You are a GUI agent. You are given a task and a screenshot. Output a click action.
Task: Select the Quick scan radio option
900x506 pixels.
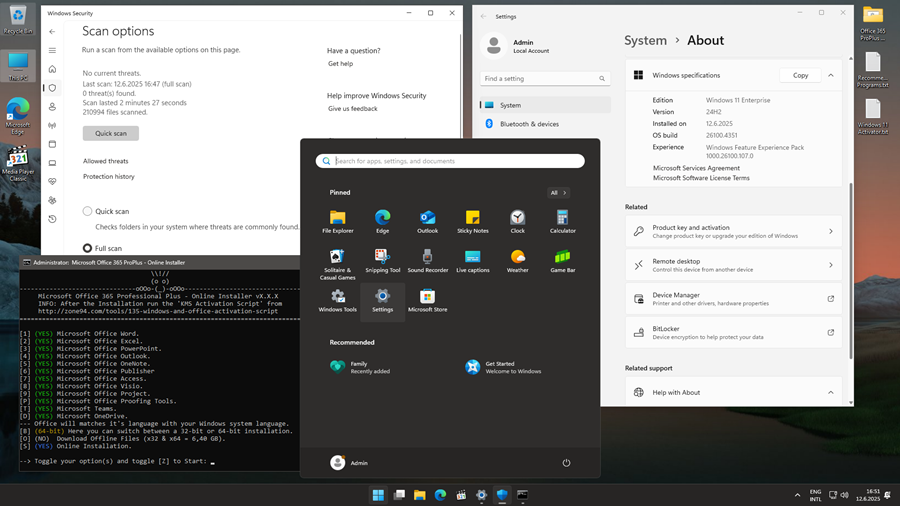point(87,211)
